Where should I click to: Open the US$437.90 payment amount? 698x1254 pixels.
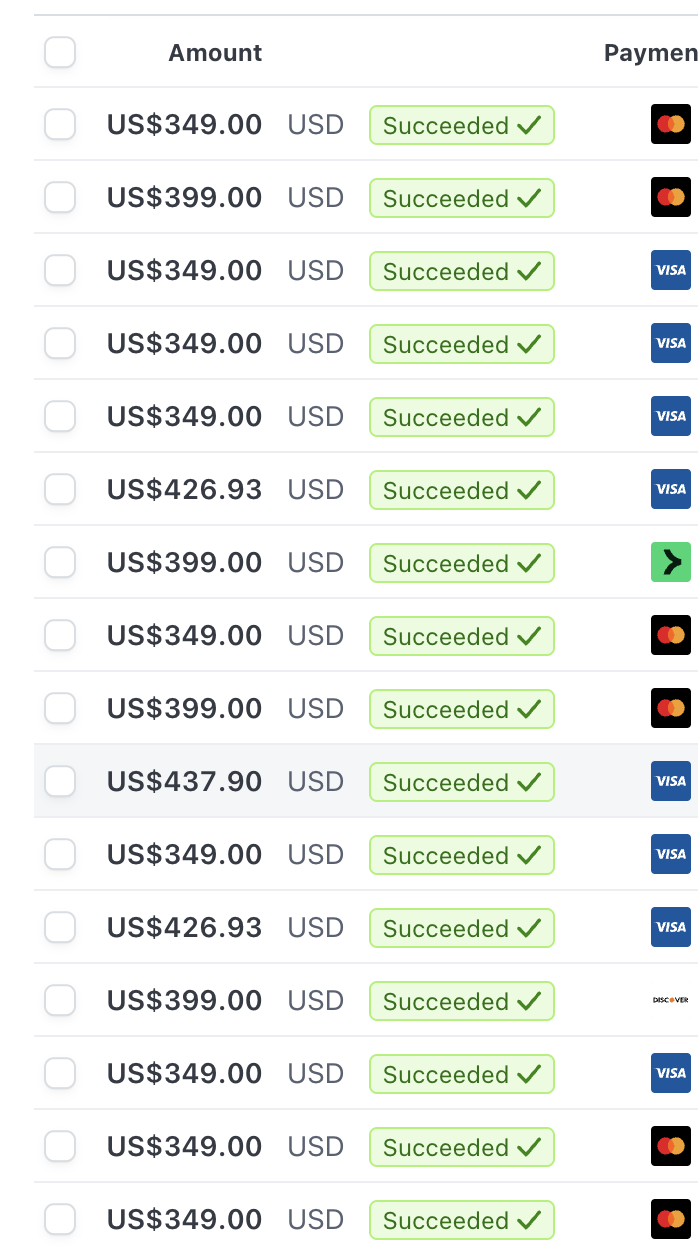click(184, 781)
